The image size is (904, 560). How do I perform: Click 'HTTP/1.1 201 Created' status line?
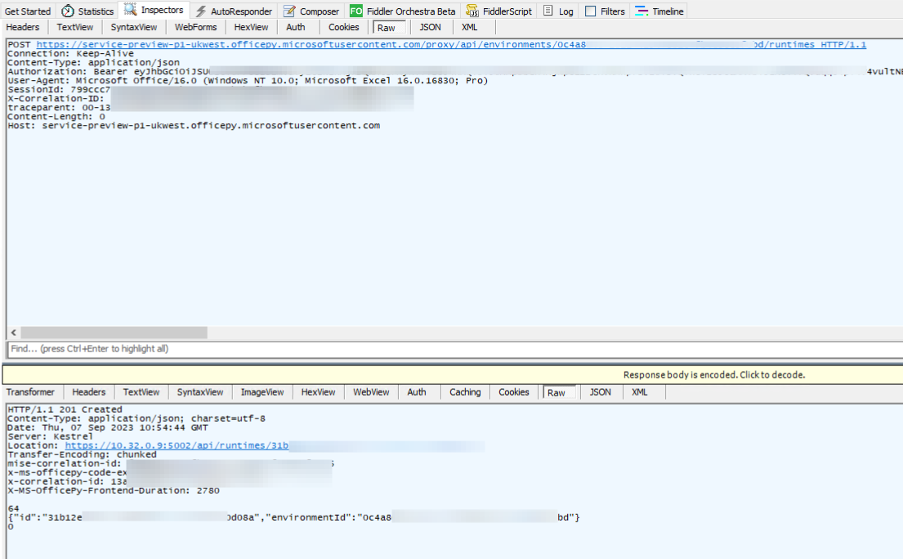[65, 409]
